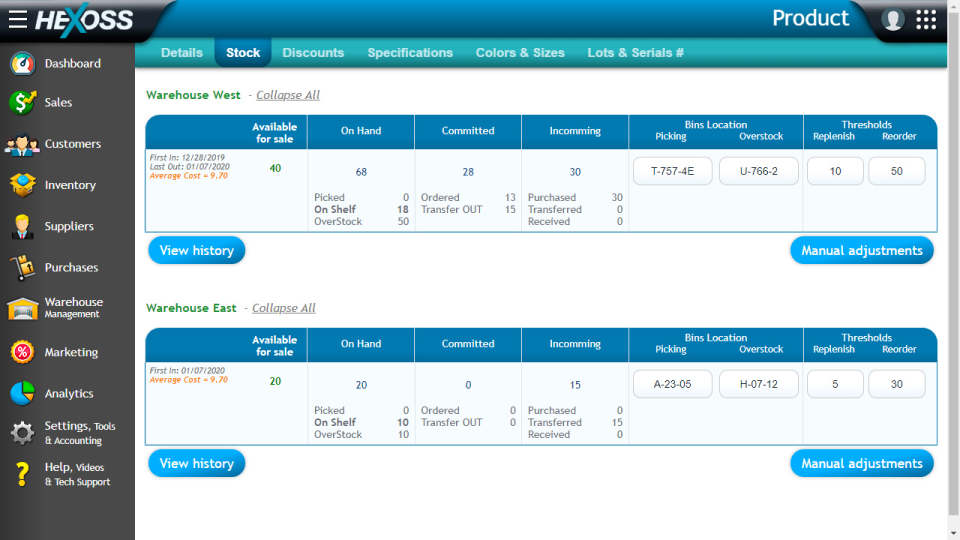The image size is (960, 540).
Task: Click the Marketing percent icon
Action: tap(23, 353)
